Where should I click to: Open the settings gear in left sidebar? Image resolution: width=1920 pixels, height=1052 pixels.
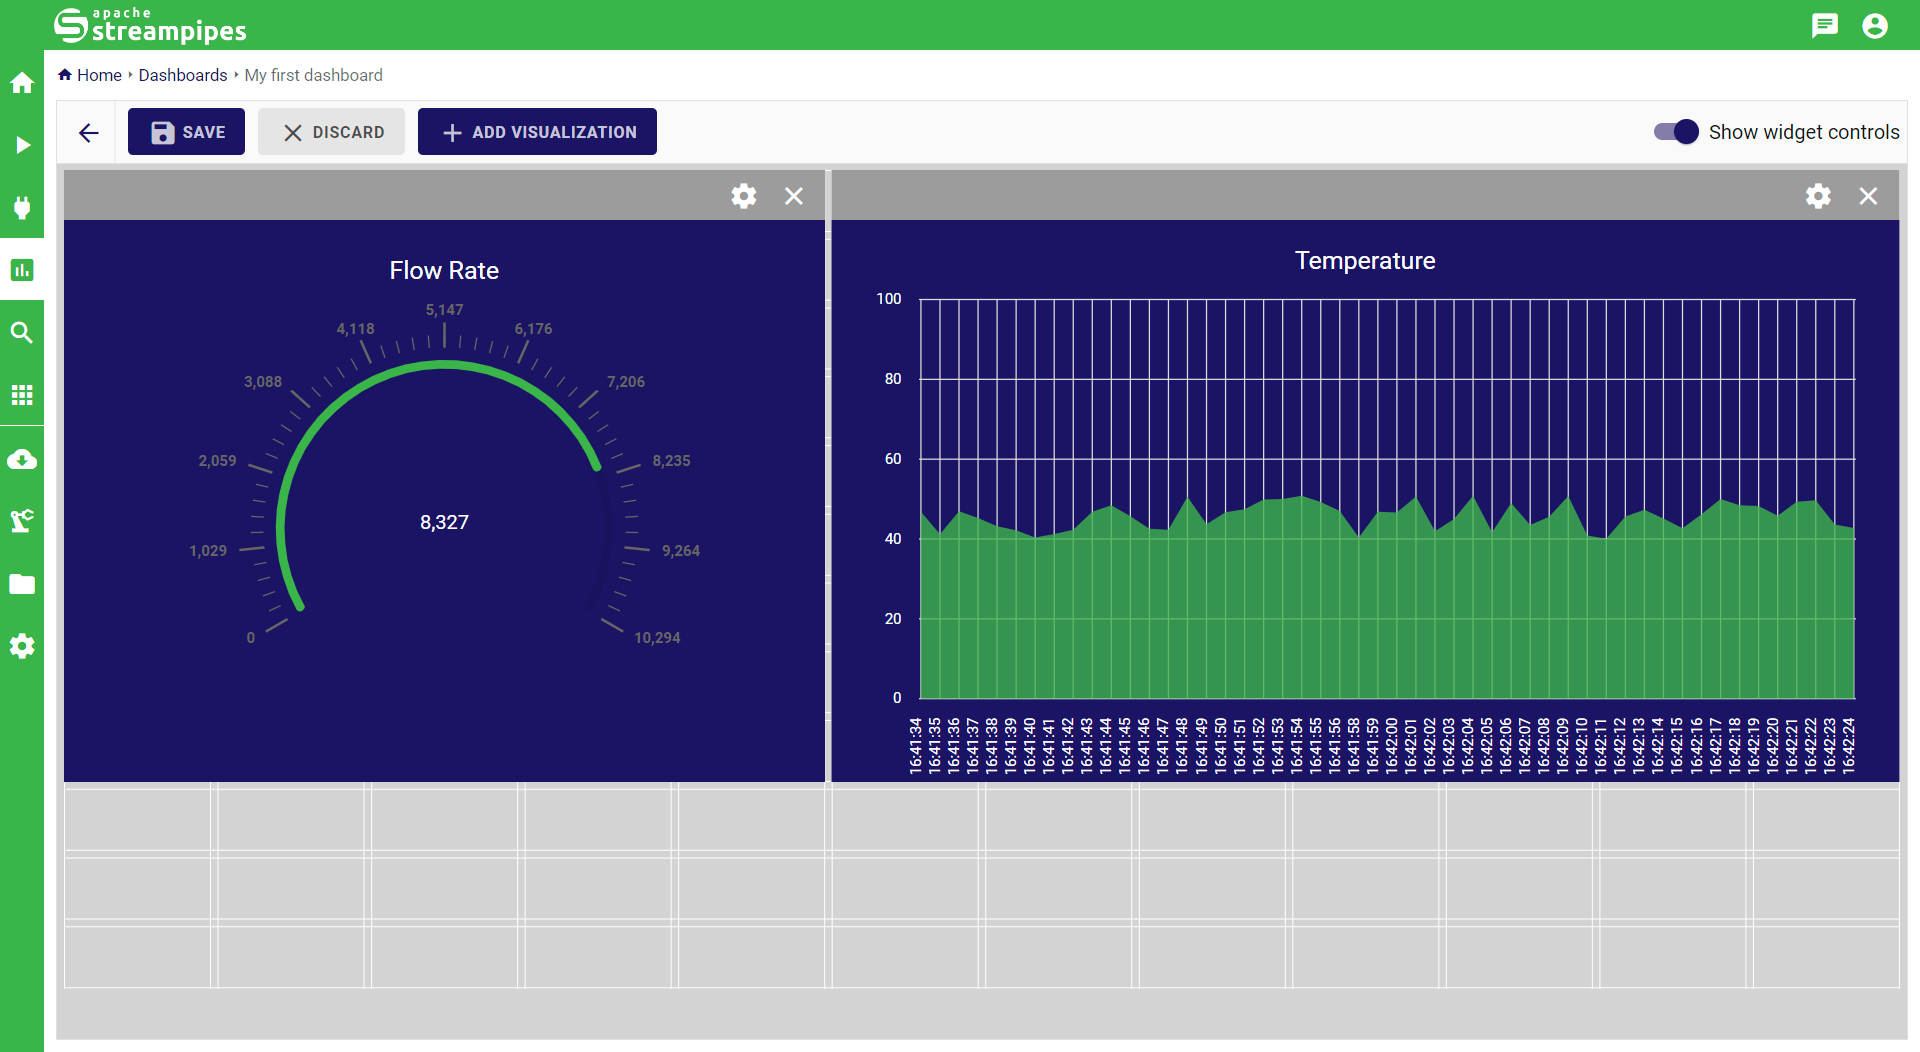[22, 646]
